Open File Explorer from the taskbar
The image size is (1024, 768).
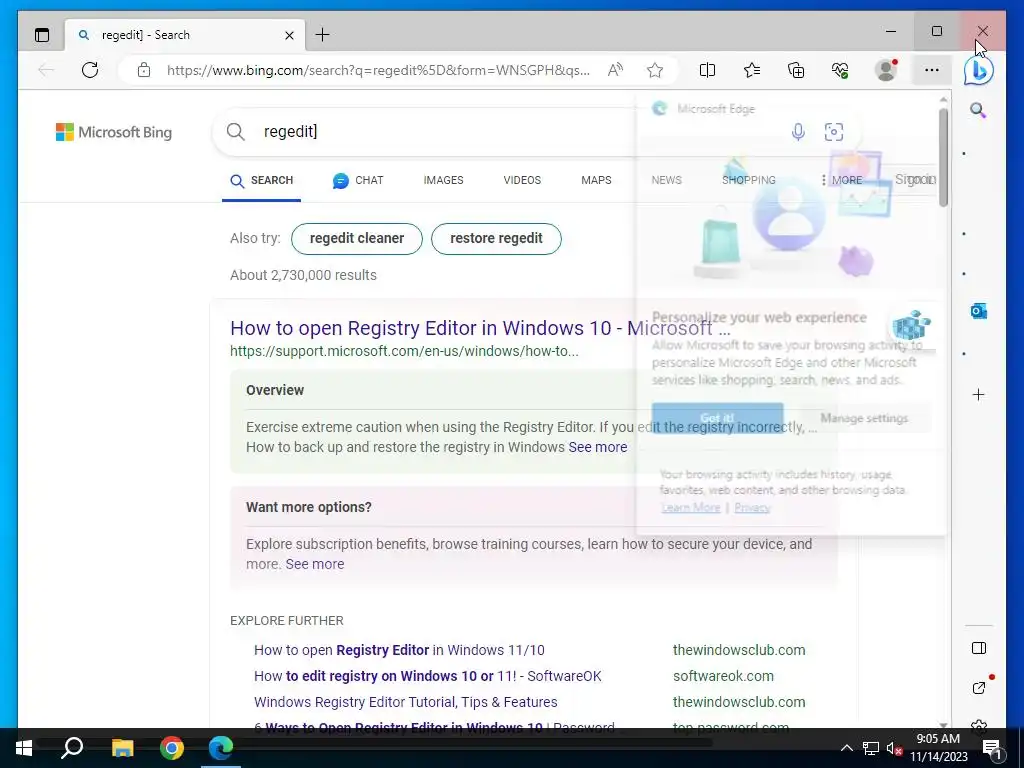pos(122,748)
